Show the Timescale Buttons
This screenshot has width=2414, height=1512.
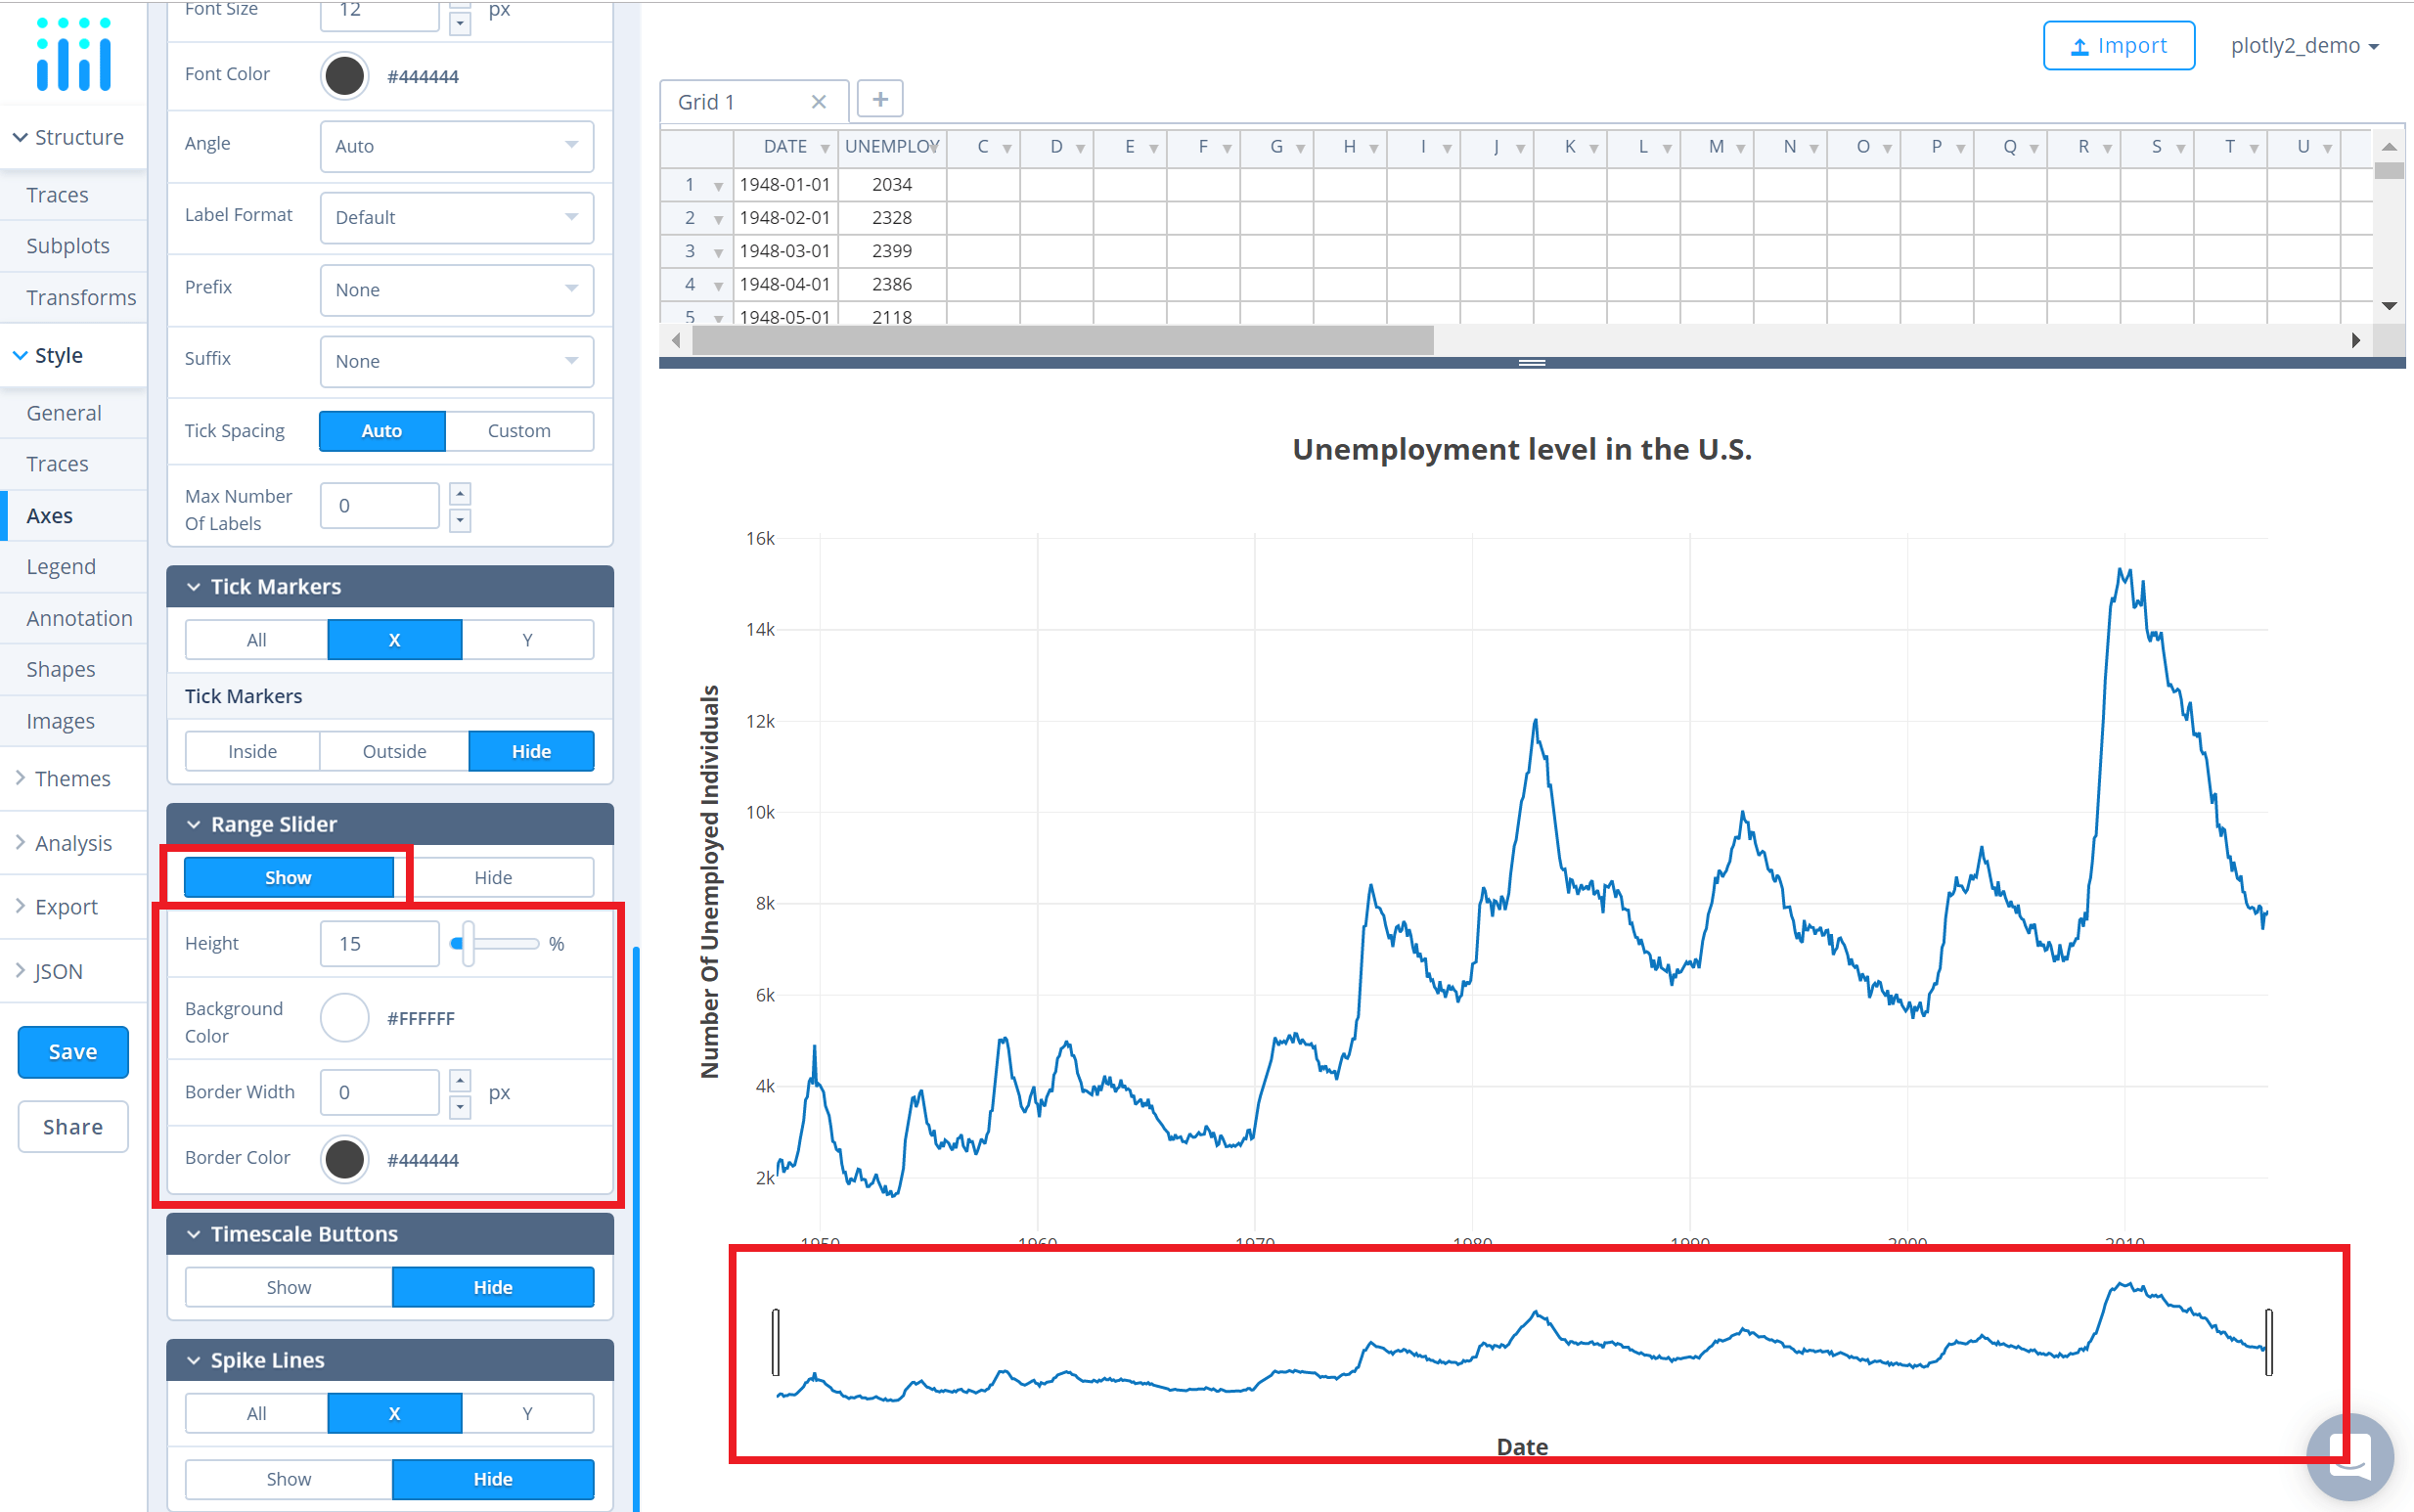click(288, 1287)
